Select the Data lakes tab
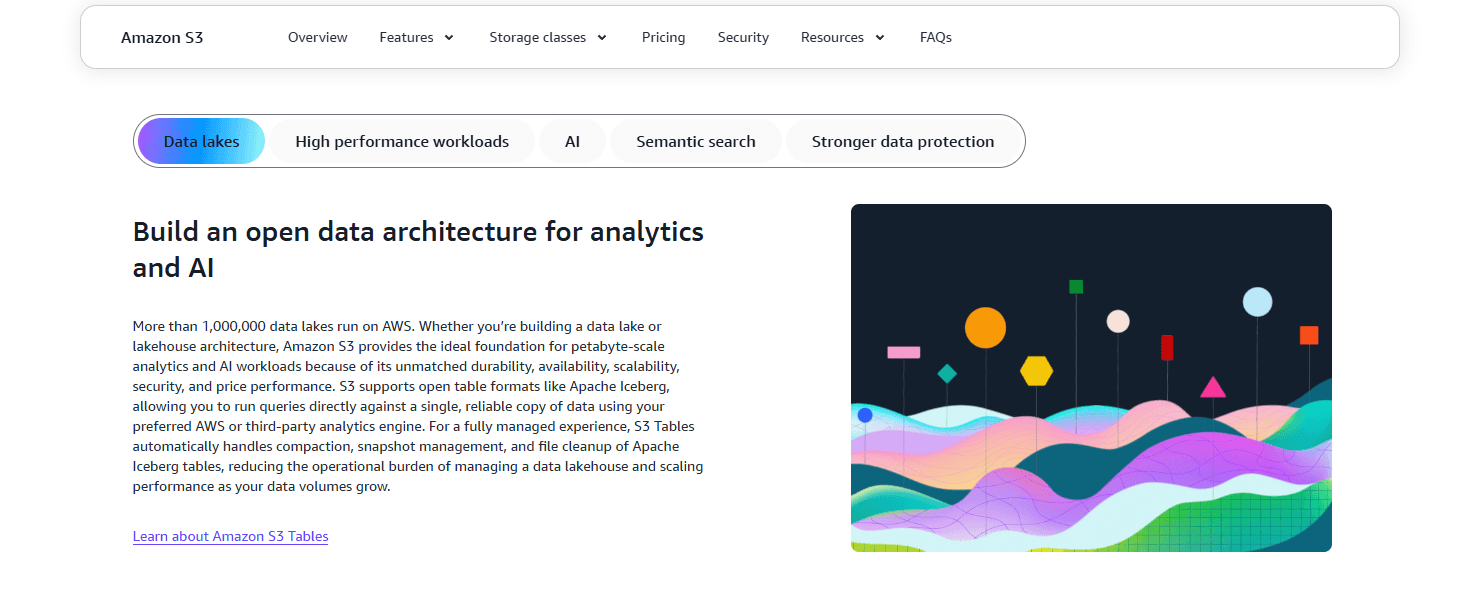The height and width of the screenshot is (604, 1472). (x=202, y=141)
